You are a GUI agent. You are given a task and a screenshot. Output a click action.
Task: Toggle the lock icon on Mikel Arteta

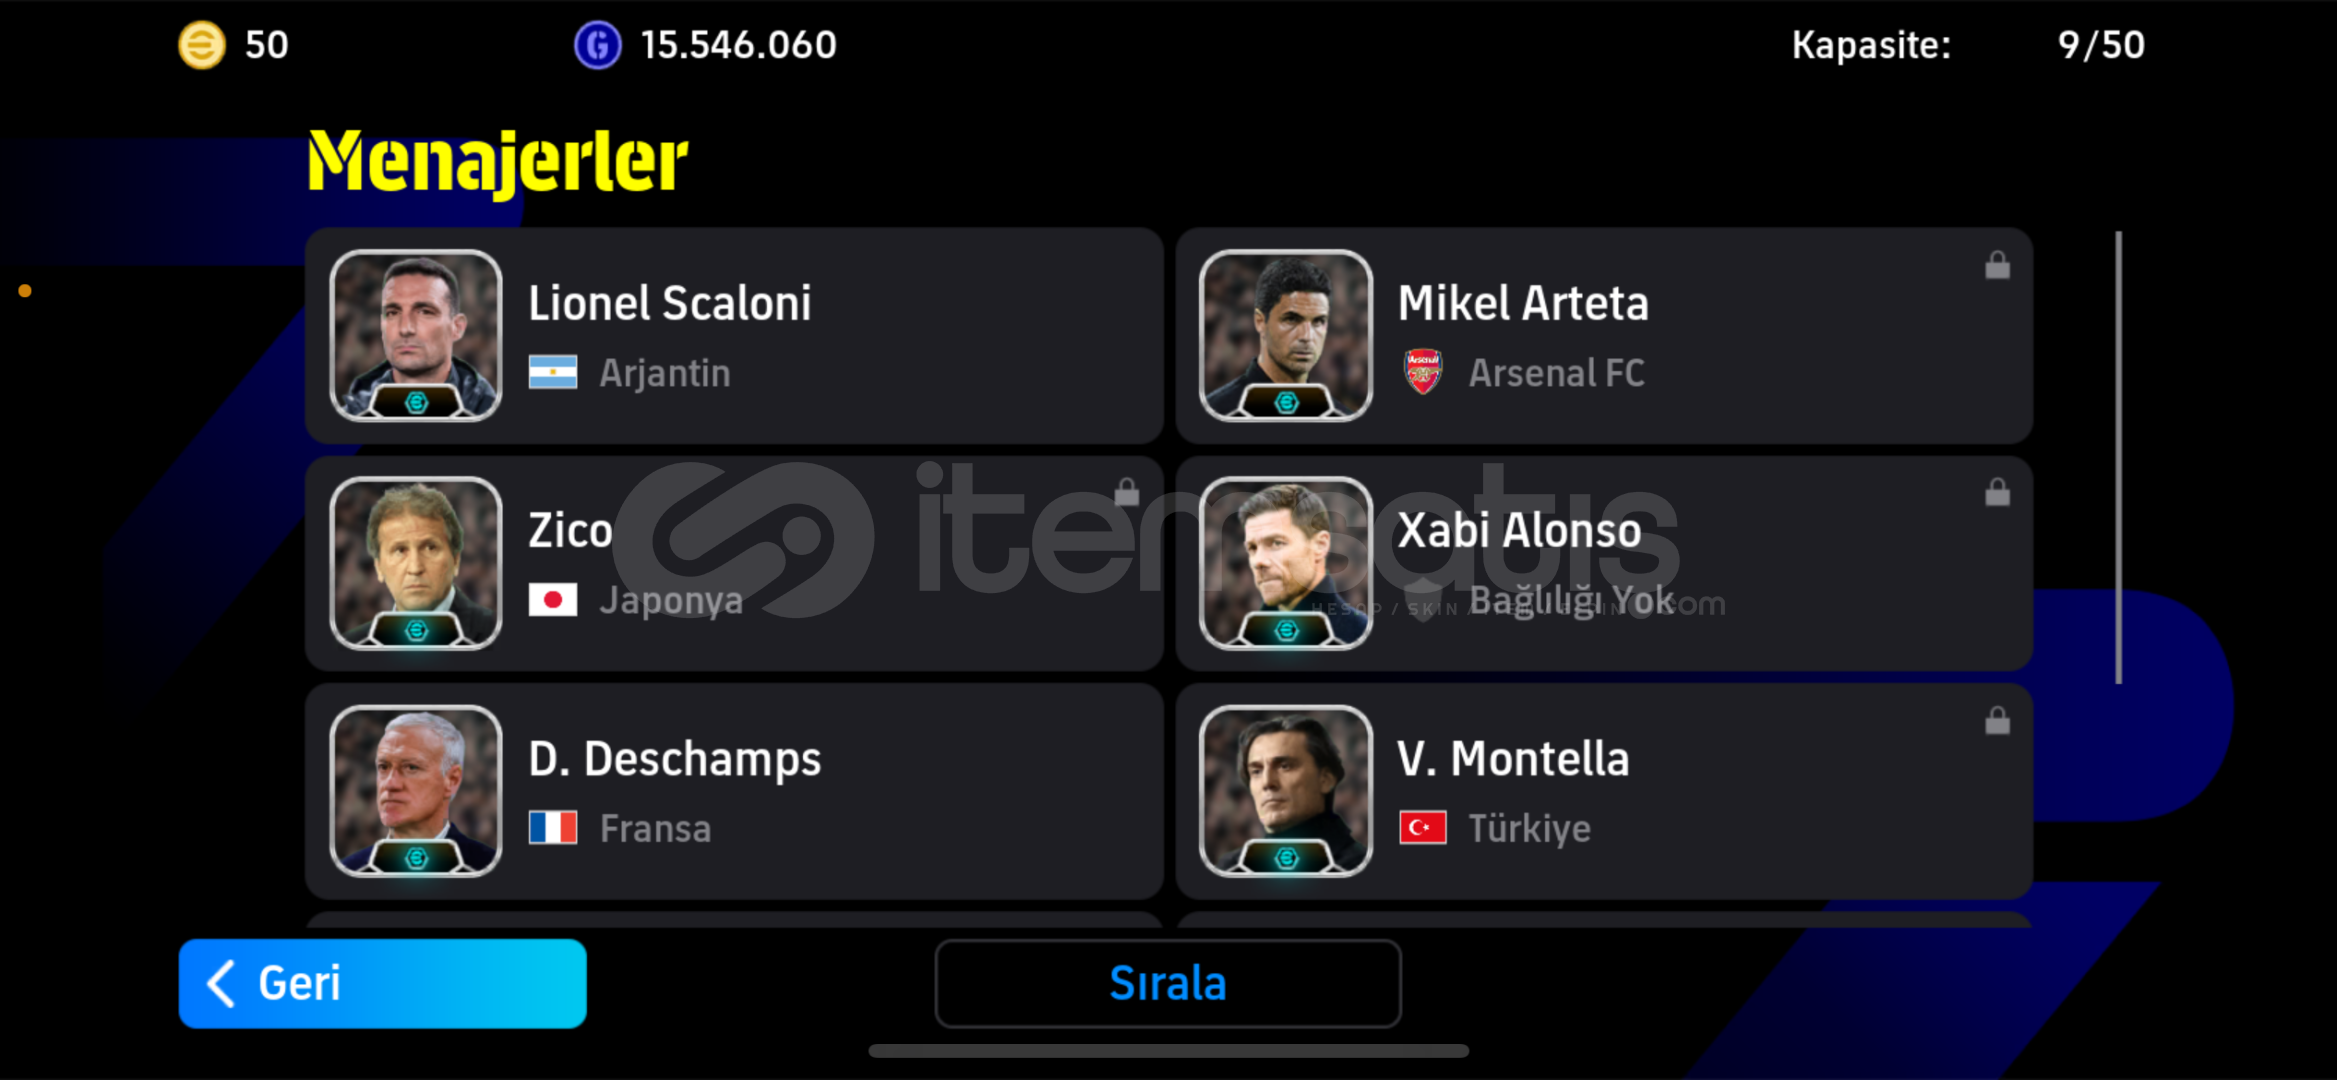(1997, 265)
